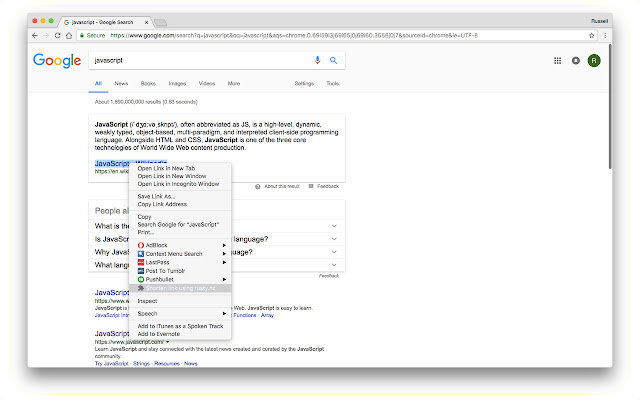Switch to the News search tab
The height and width of the screenshot is (400, 640).
[121, 83]
